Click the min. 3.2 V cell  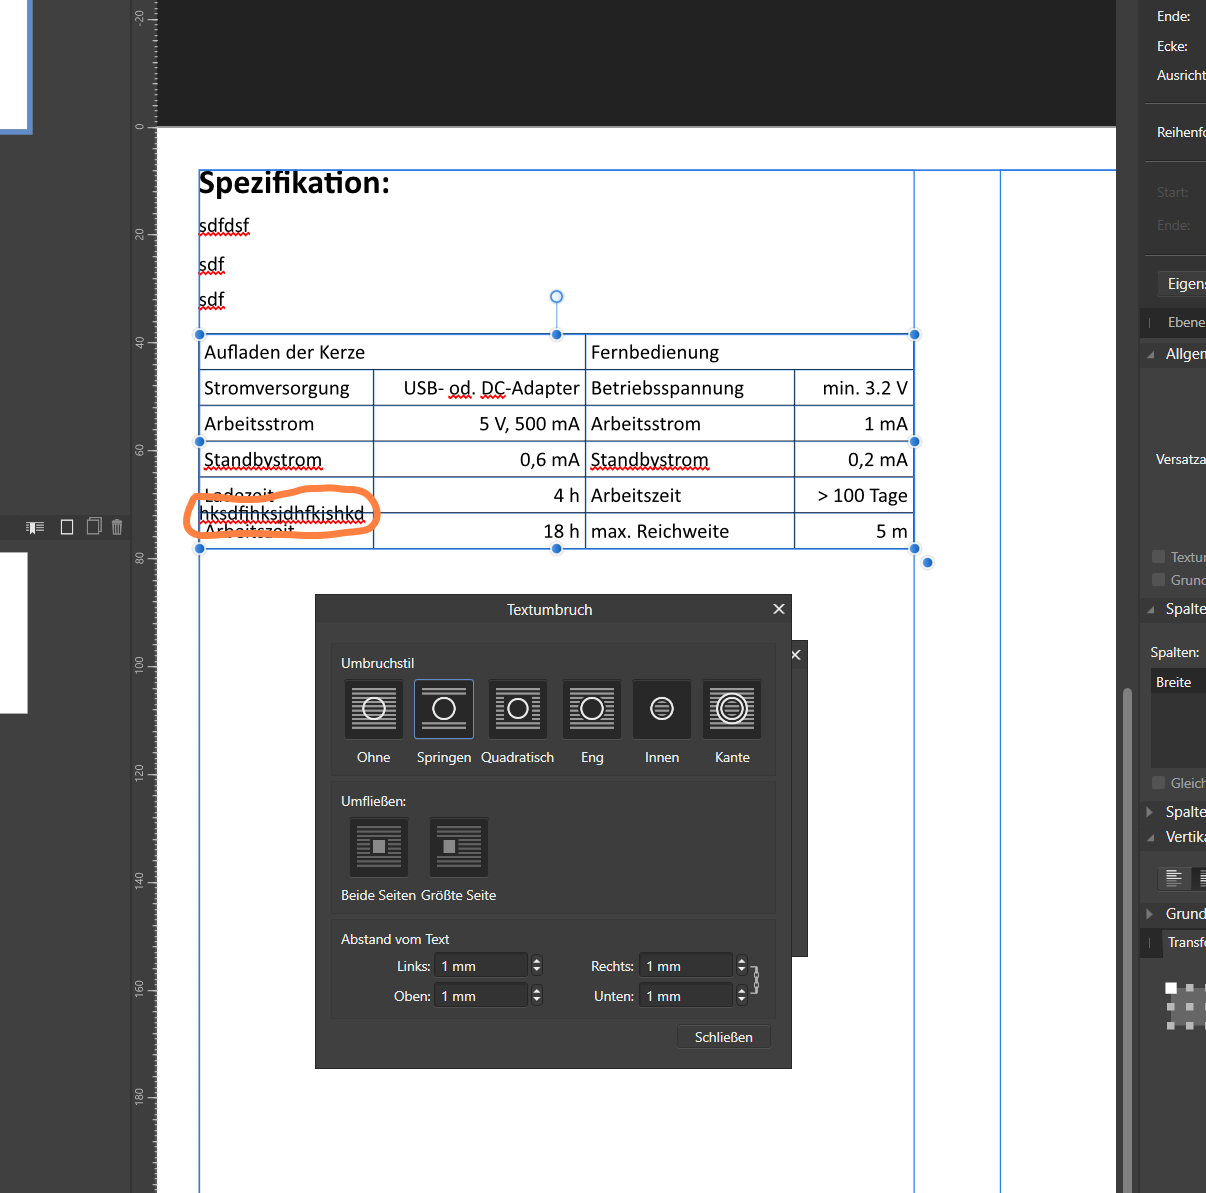(x=854, y=388)
